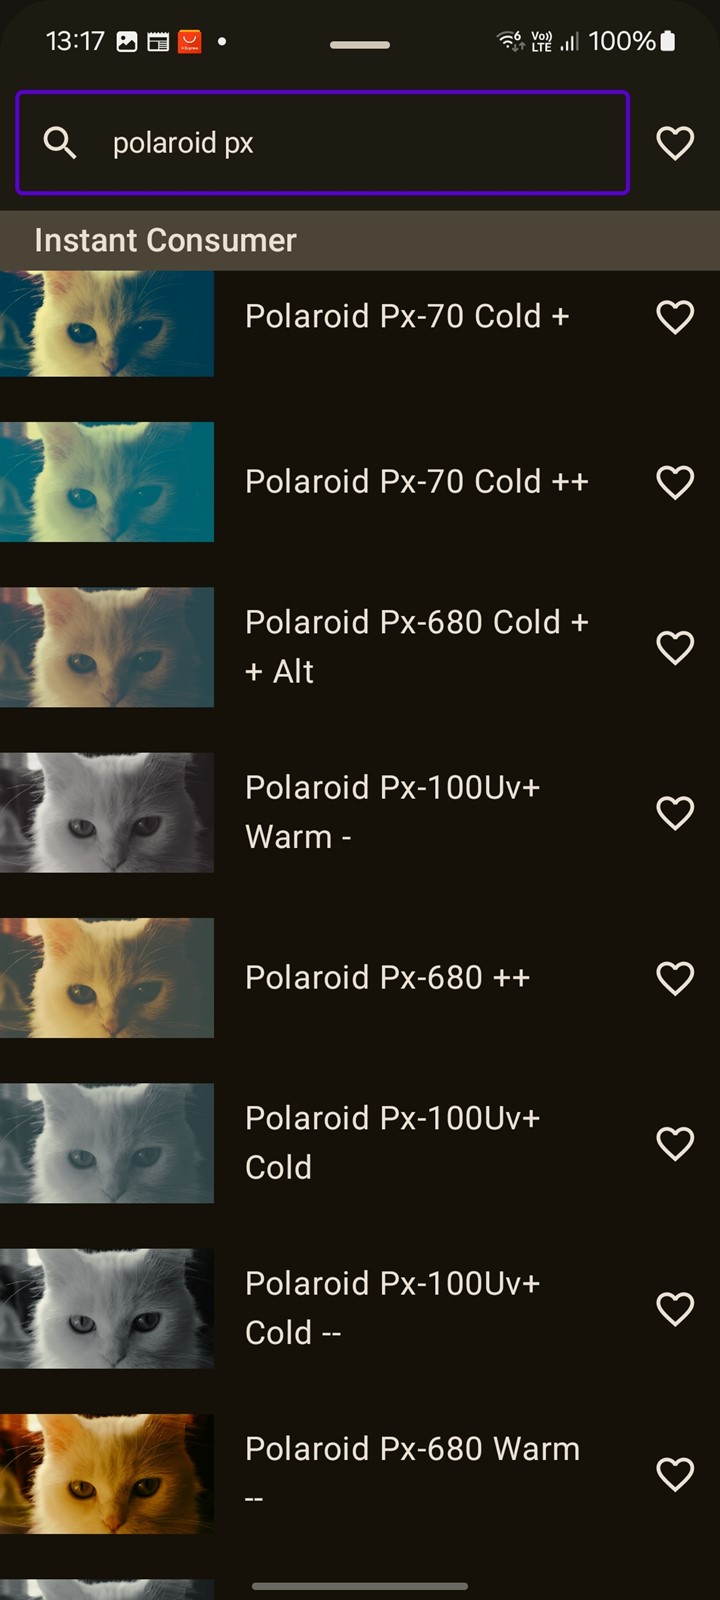The height and width of the screenshot is (1600, 720).
Task: Choose Polaroid Px-680 Cold ++ Alt item
Action: 360,647
